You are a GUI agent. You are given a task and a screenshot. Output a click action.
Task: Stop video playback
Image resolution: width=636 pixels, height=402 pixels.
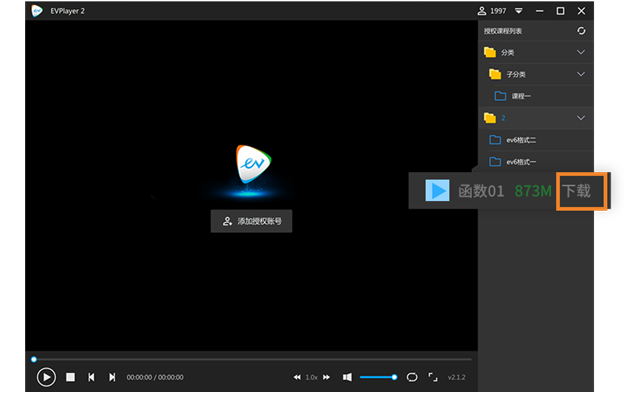point(70,377)
